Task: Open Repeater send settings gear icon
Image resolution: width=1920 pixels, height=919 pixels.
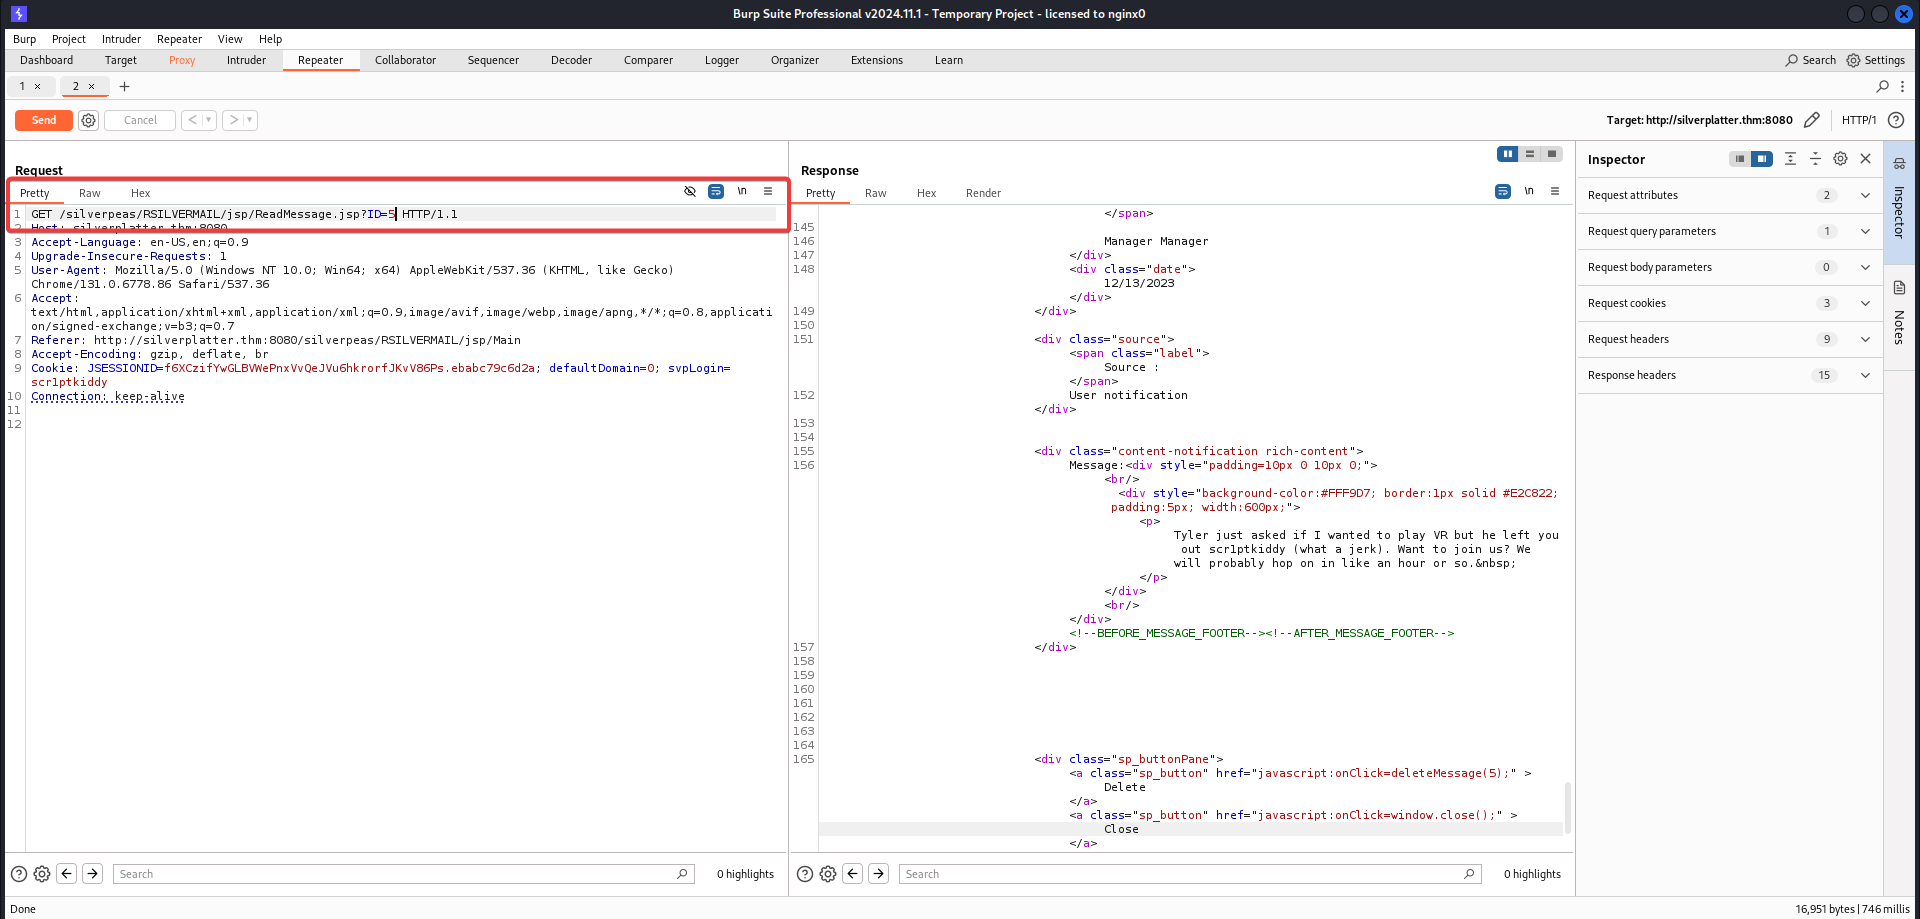Action: [89, 120]
